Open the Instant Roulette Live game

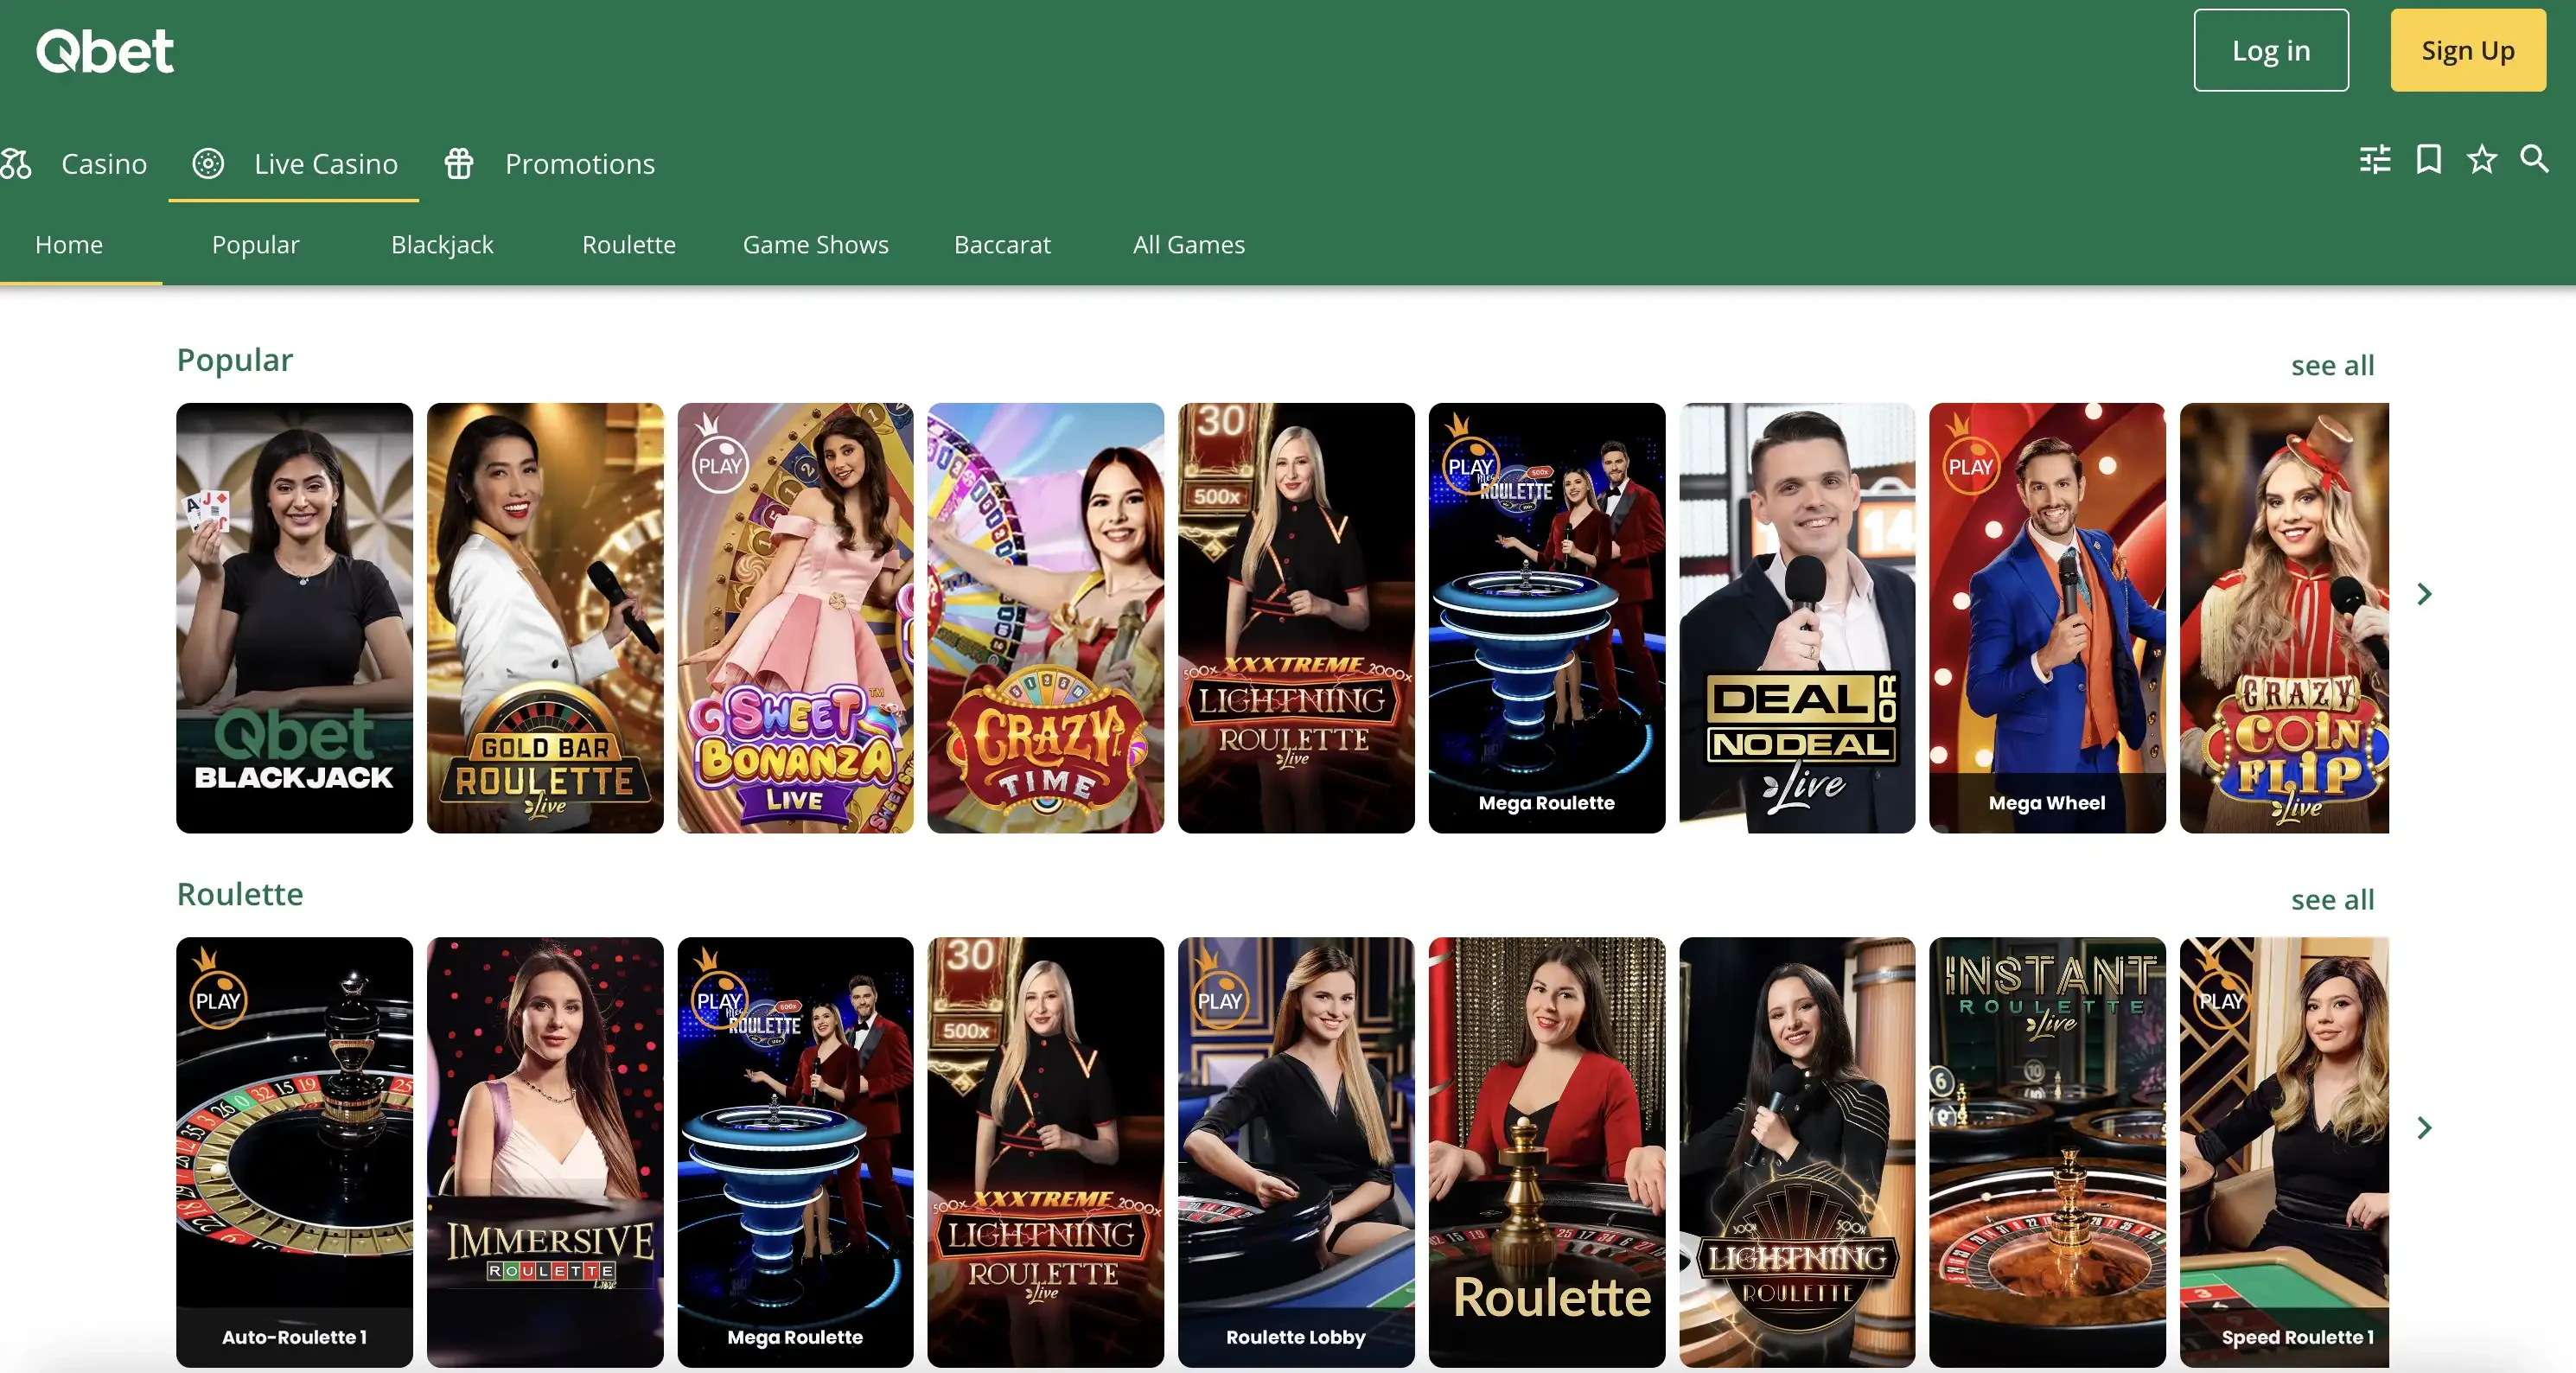click(x=2047, y=1151)
